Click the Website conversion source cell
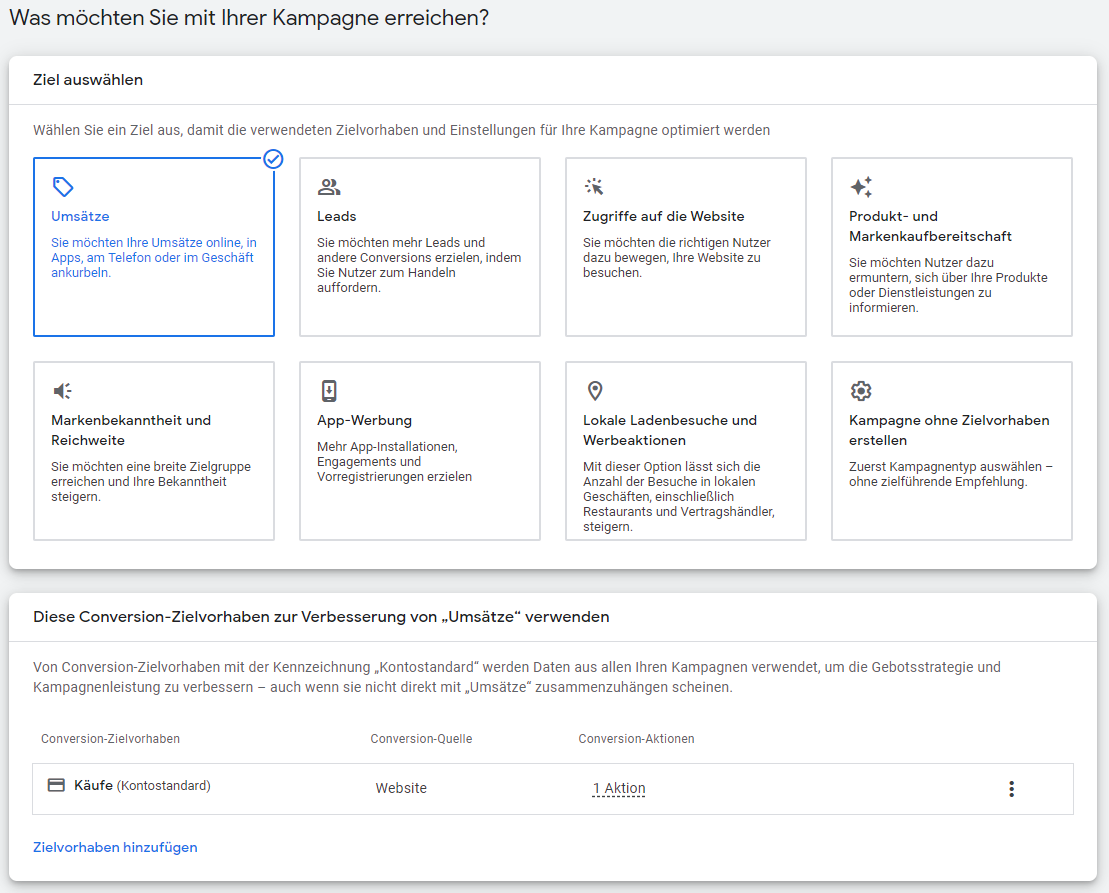 pos(401,788)
